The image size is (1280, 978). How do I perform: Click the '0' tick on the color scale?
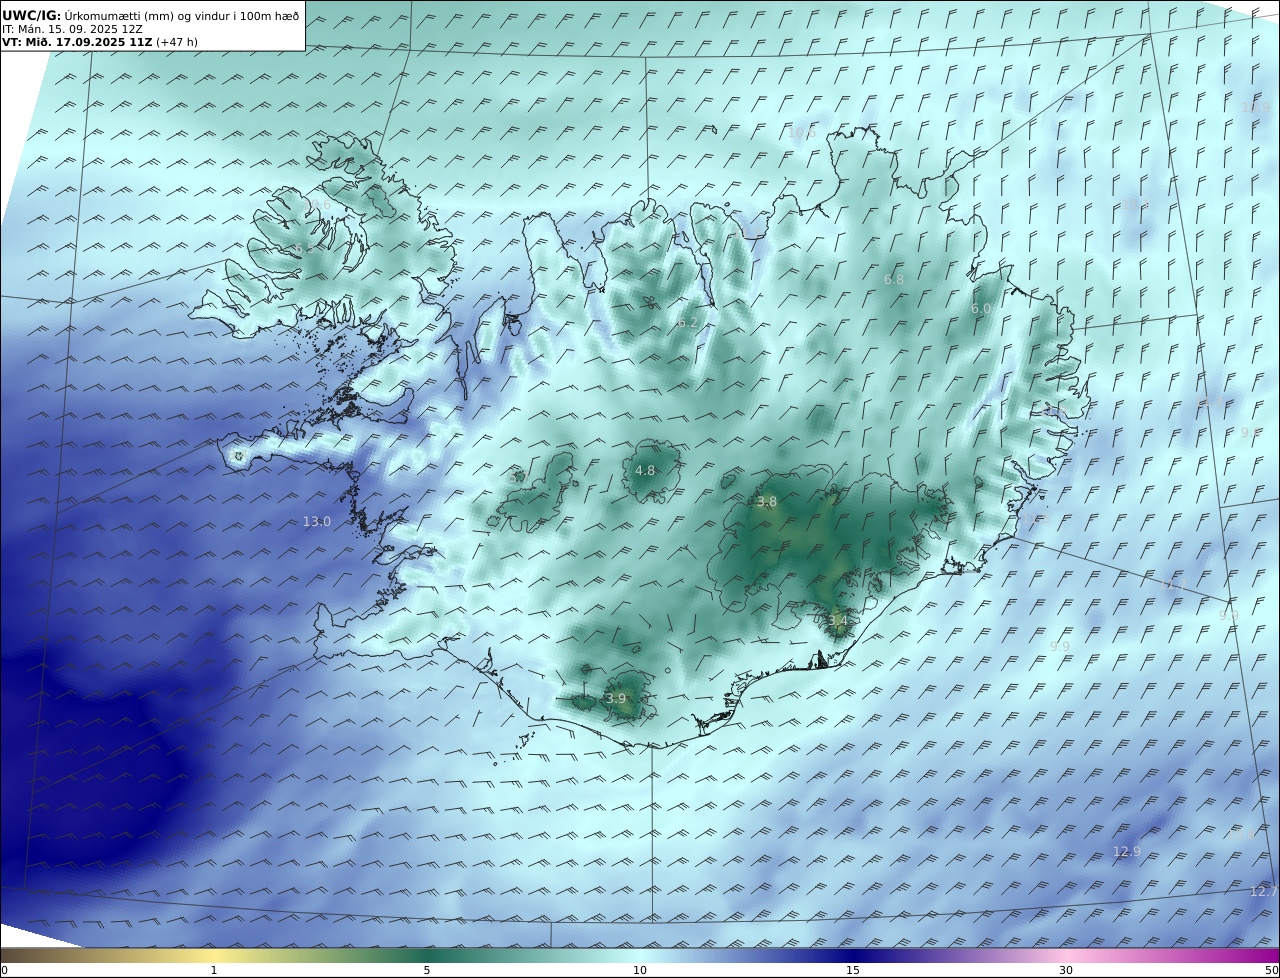(4, 970)
